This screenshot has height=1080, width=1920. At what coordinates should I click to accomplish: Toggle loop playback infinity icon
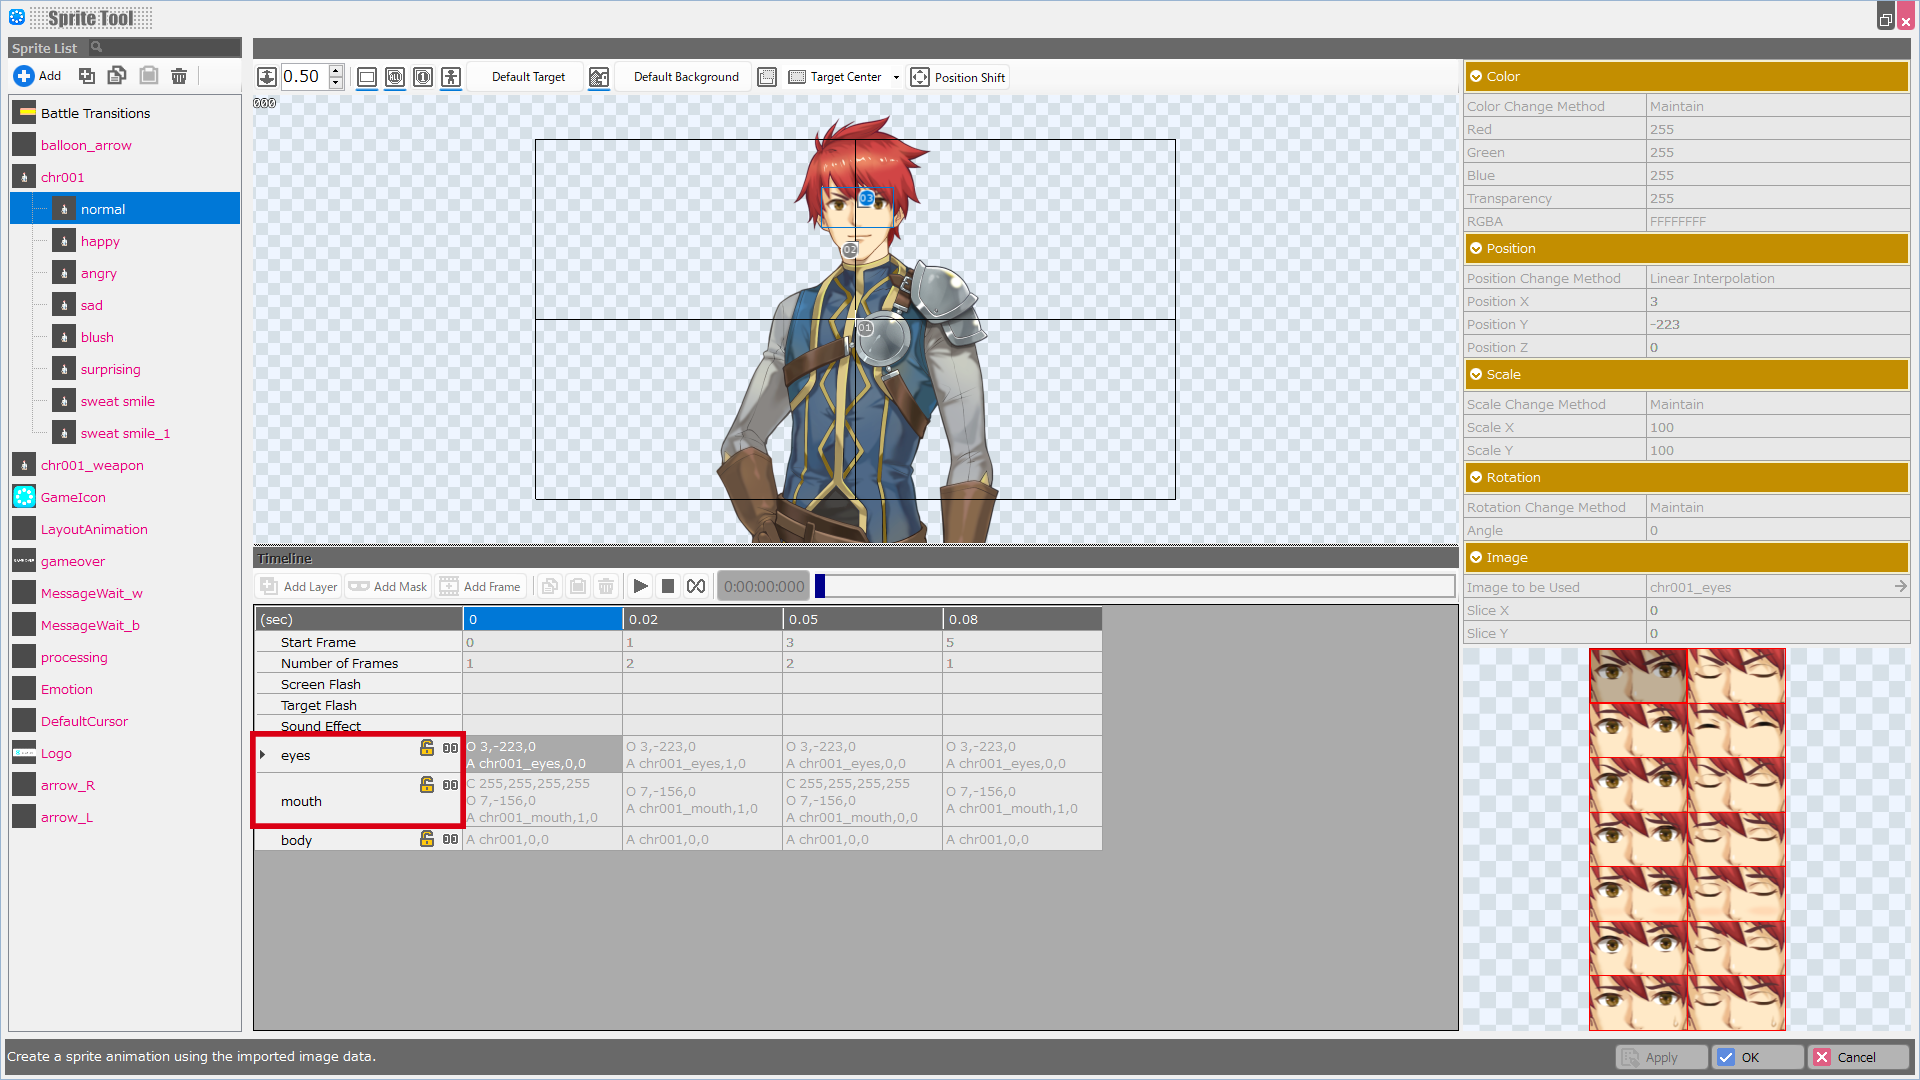pos(696,587)
